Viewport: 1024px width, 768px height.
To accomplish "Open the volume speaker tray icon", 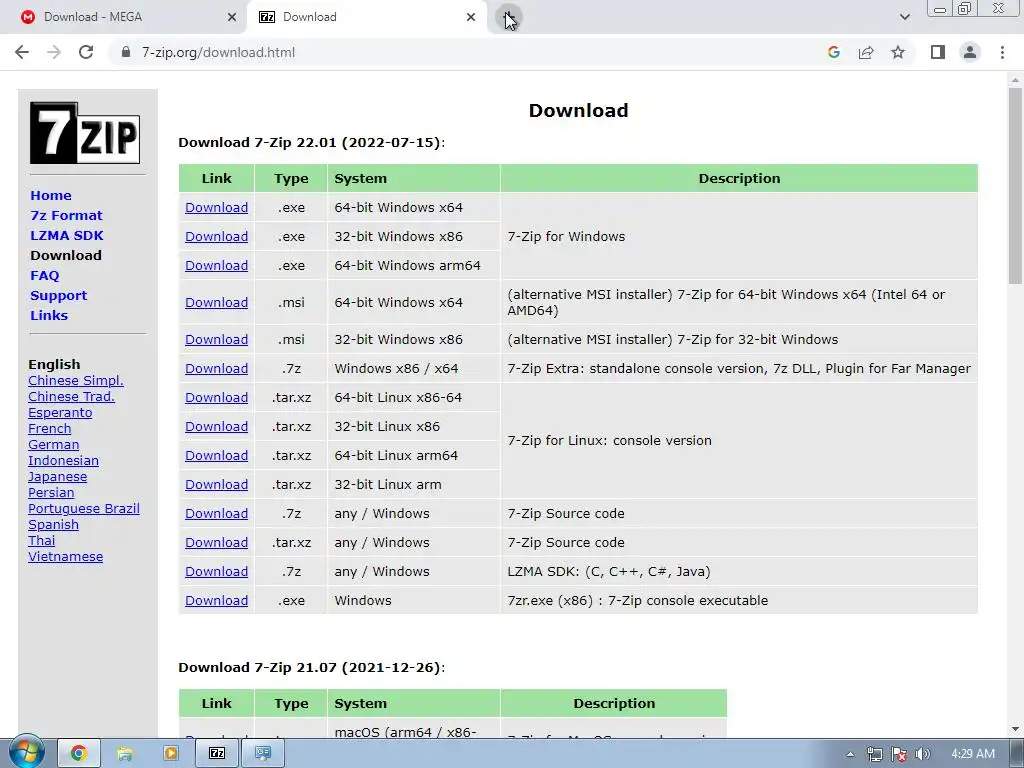I will coord(923,755).
